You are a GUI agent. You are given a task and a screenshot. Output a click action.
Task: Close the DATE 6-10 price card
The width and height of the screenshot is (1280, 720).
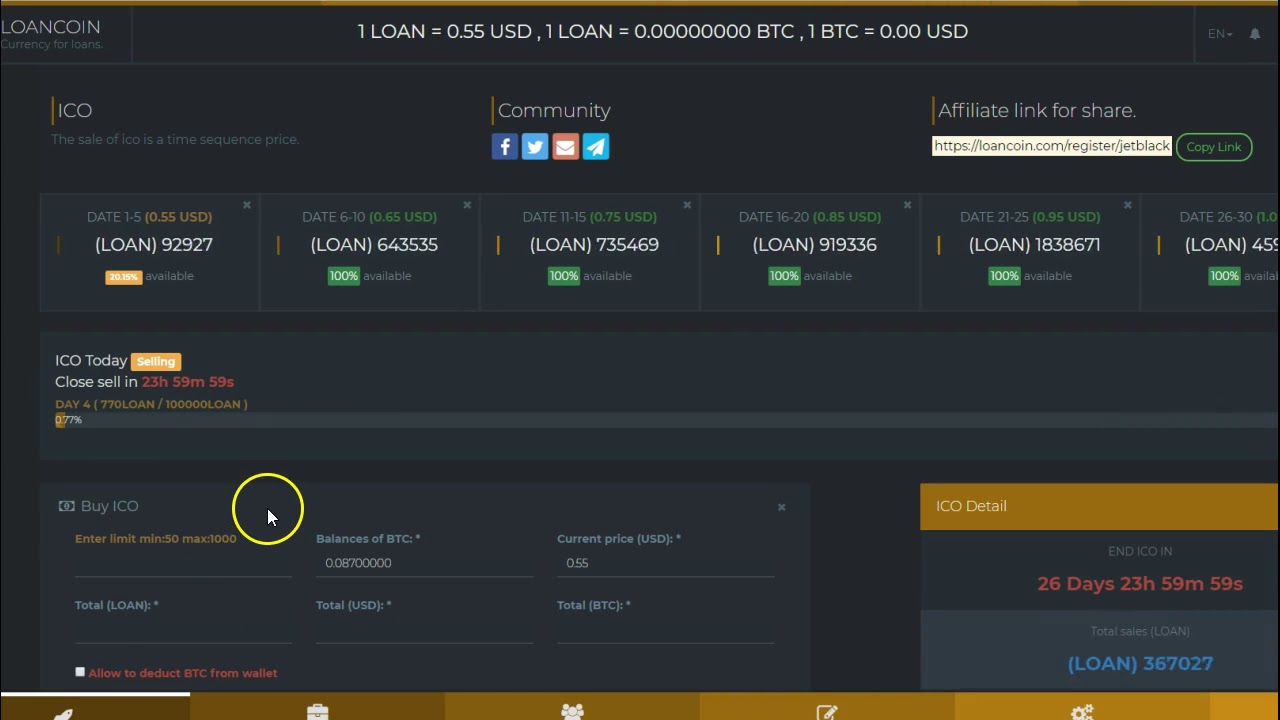pyautogui.click(x=467, y=205)
